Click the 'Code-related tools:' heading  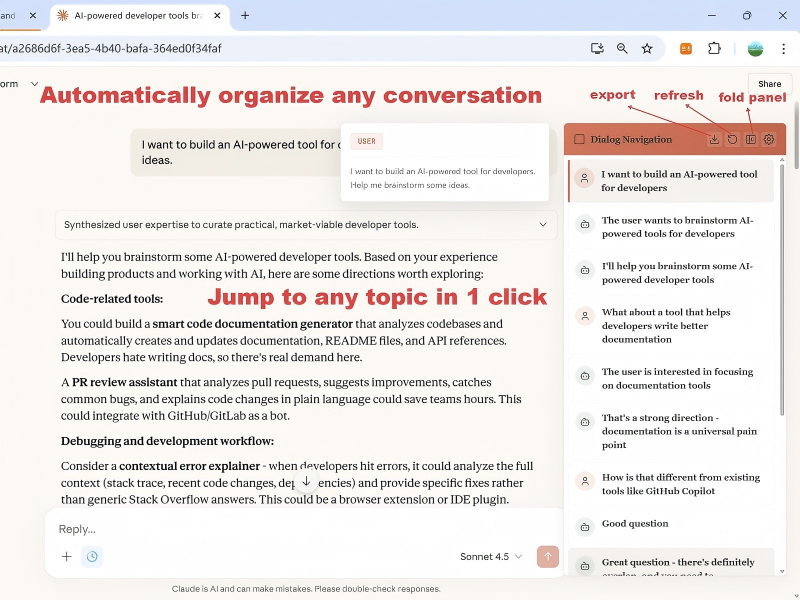(112, 299)
